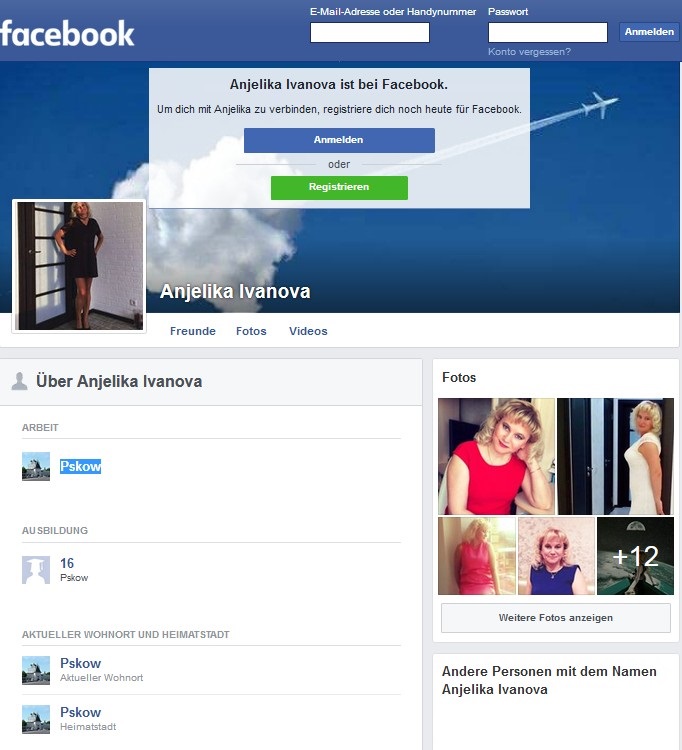
Task: Focus the E-Mail-Adresse oder Handynummer field
Action: (x=370, y=33)
